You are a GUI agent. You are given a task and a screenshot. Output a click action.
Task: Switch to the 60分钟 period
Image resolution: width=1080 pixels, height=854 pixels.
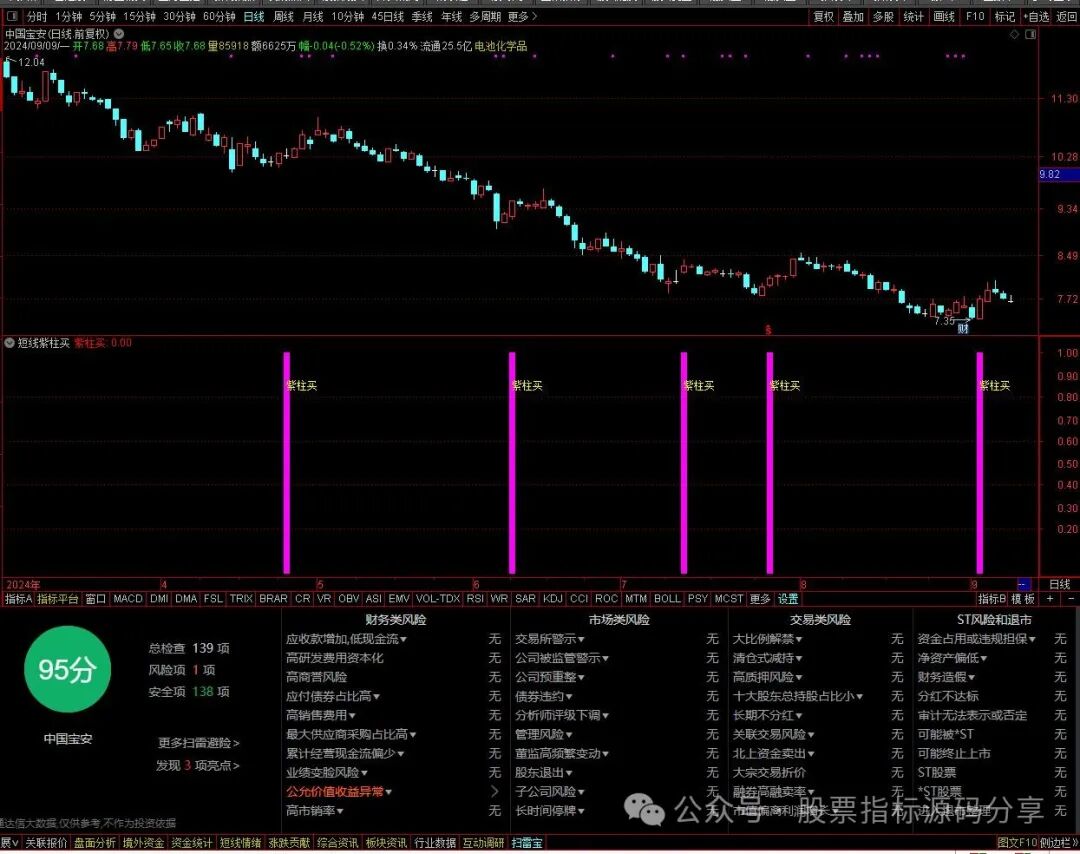click(219, 17)
